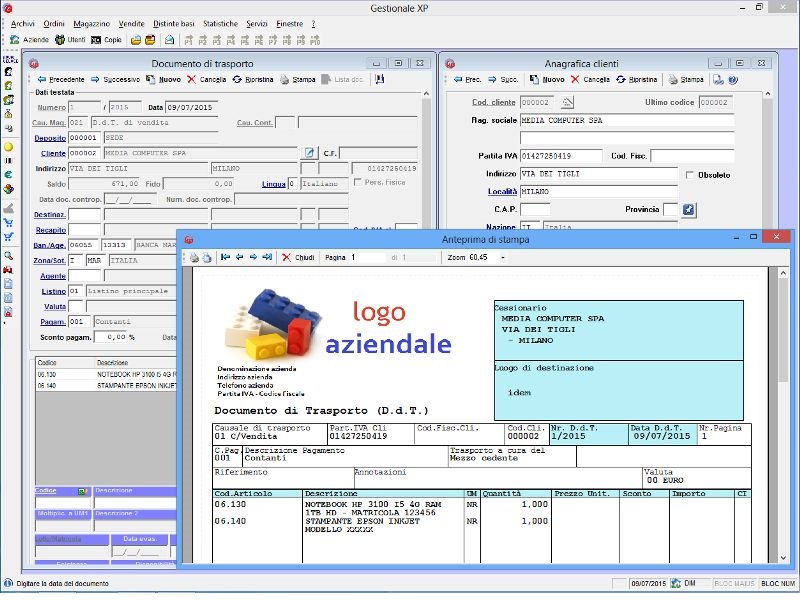Click the Stampa icon in Documento di trasporto

point(295,79)
